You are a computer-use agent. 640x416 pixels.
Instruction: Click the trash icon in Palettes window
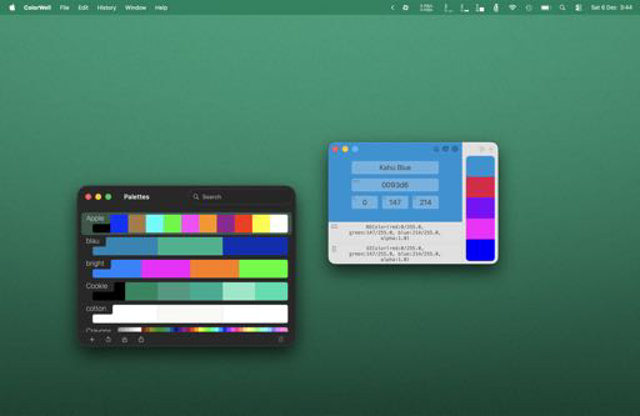(280, 339)
